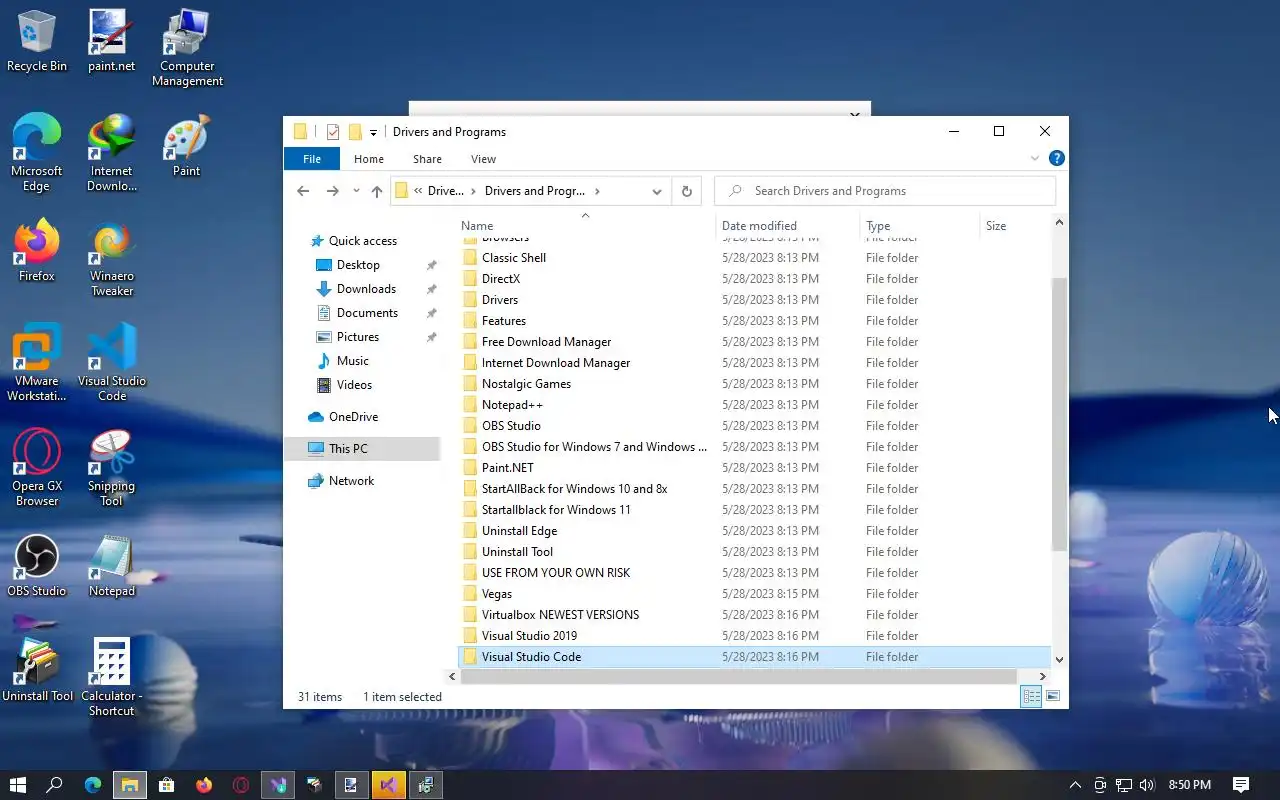The width and height of the screenshot is (1280, 800).
Task: Click the vertical scrollbar thumb in file list
Action: coord(1059,414)
